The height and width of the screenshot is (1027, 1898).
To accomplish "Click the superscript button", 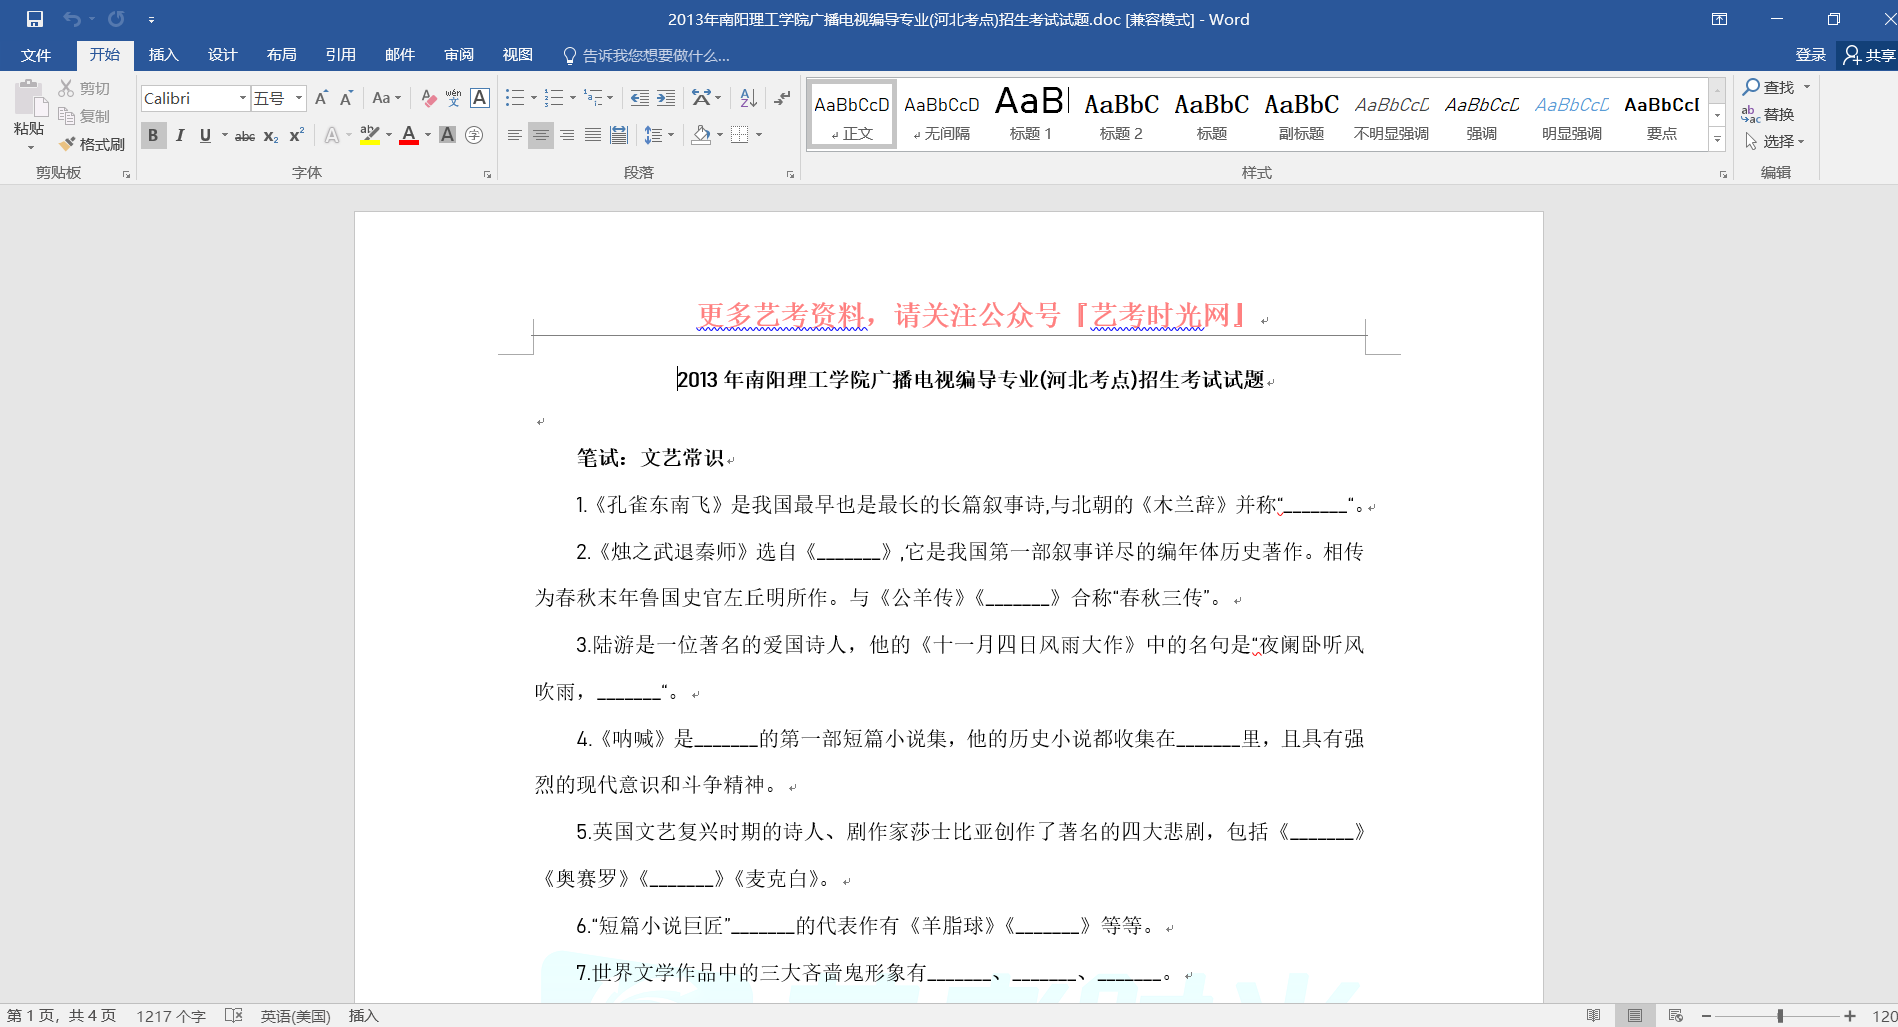I will [x=297, y=136].
